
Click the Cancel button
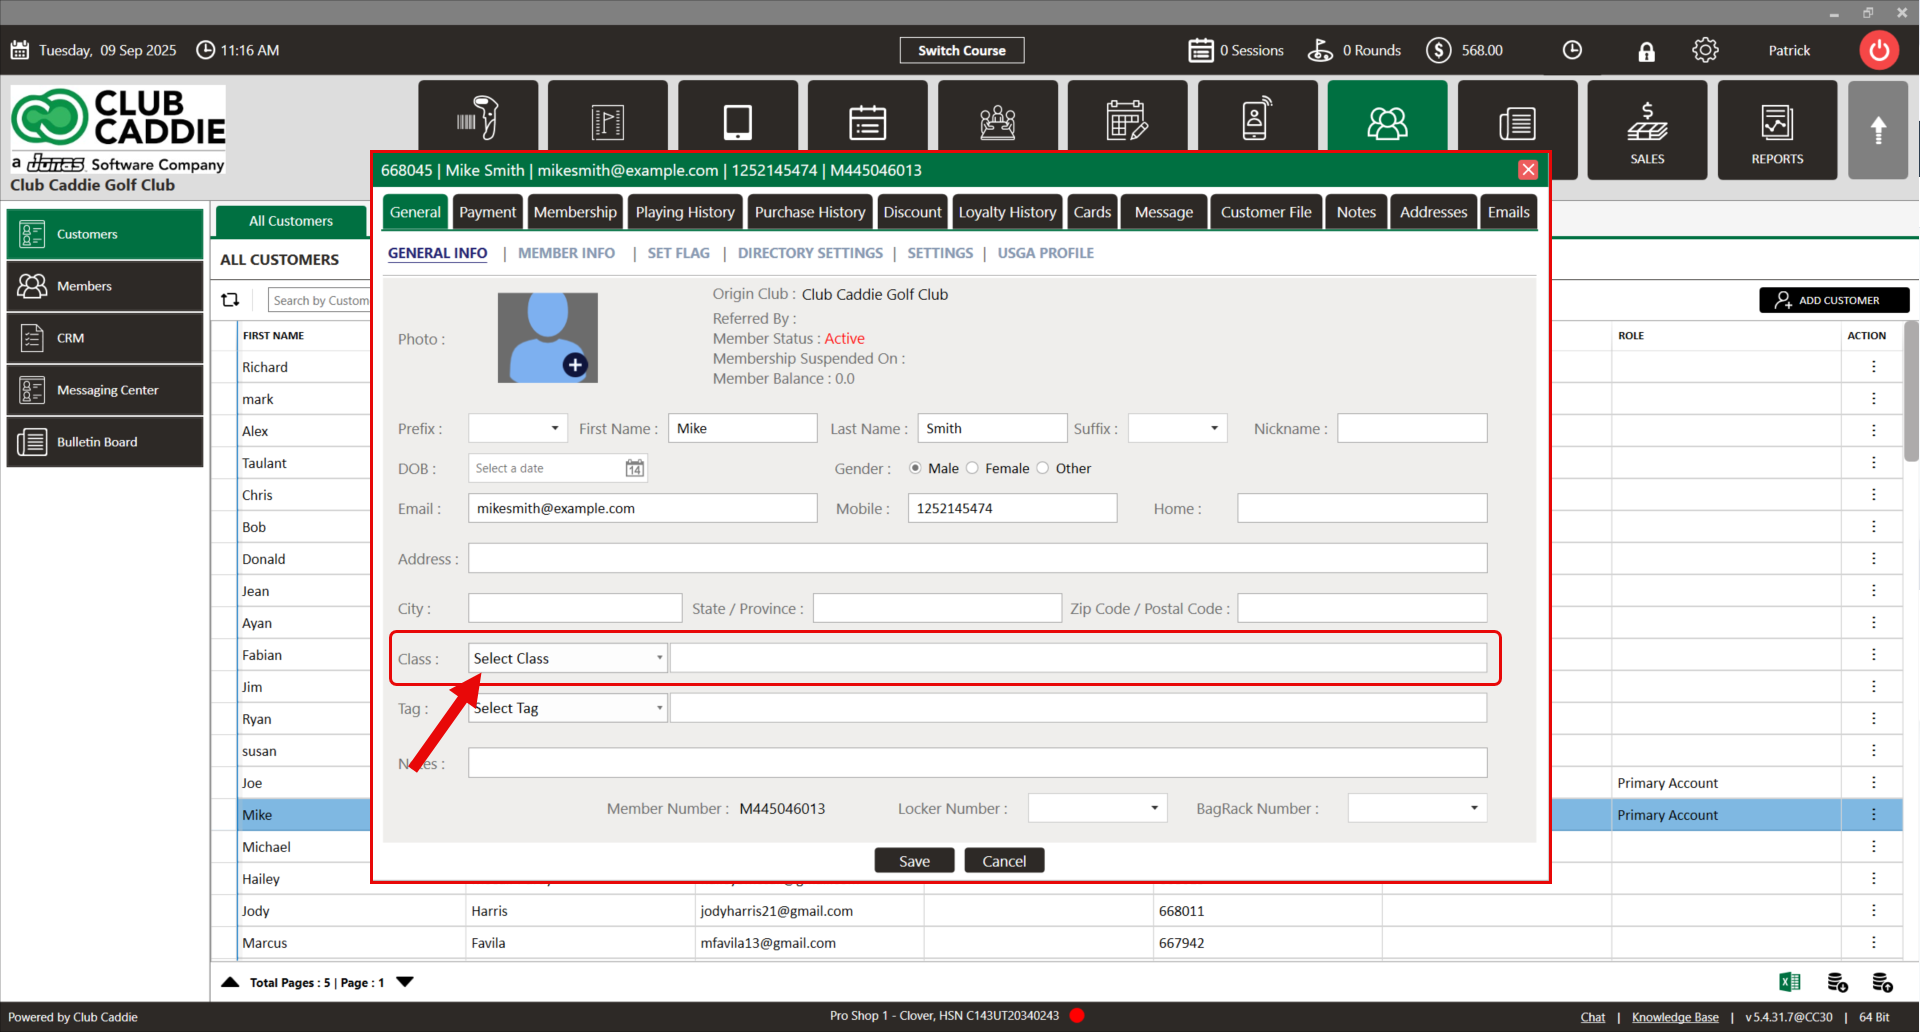[x=1004, y=861]
